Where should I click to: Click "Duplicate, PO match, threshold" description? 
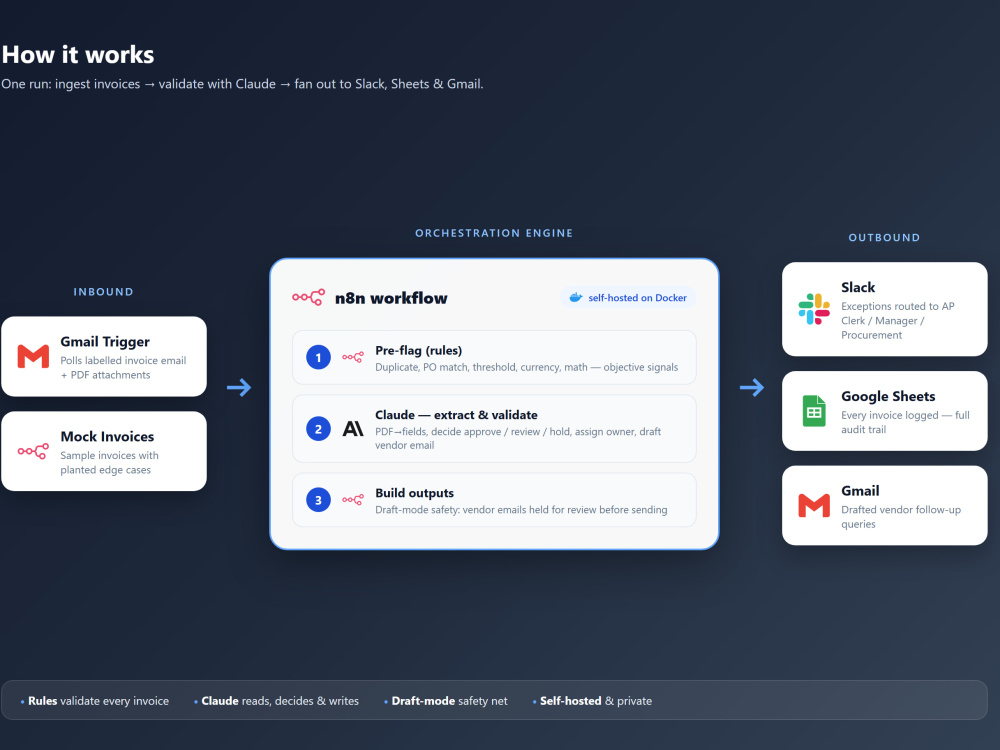[526, 367]
